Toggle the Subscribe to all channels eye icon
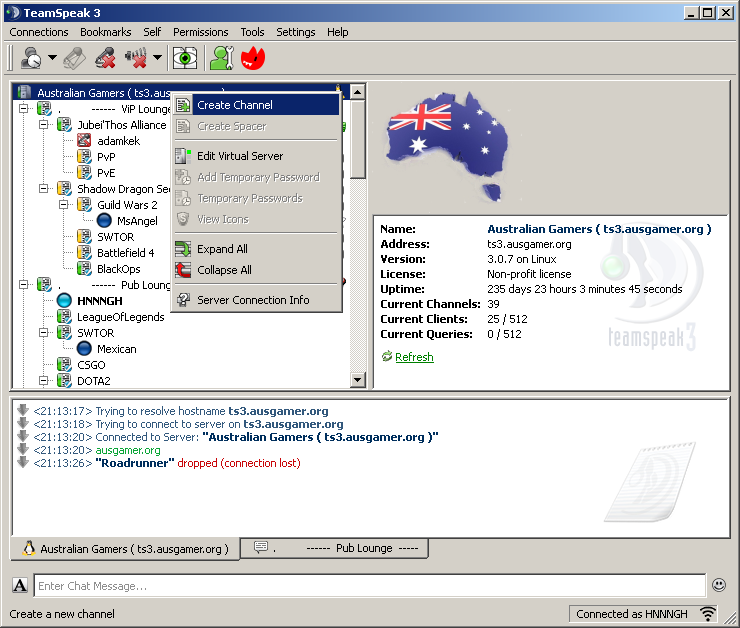Screen dimensions: 740x628 [185, 58]
